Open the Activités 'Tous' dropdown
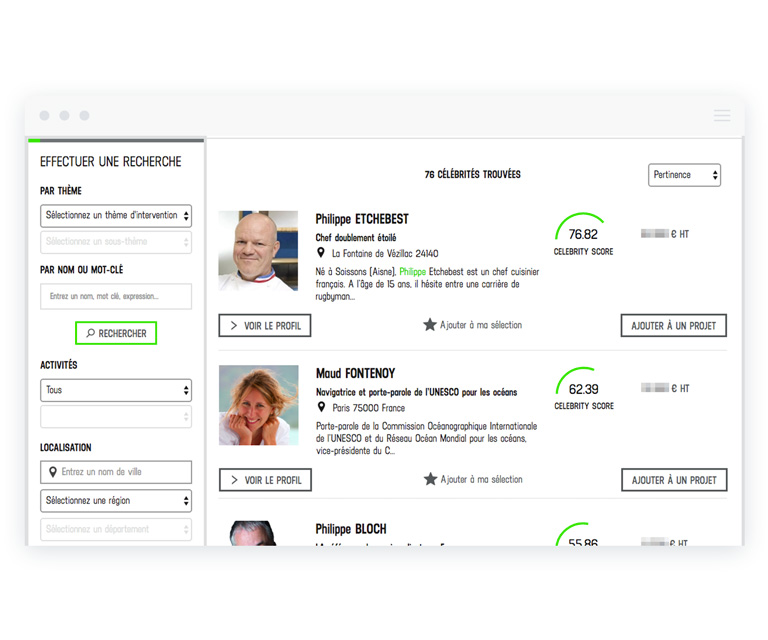Screen dimensions: 768x640 [x=116, y=390]
